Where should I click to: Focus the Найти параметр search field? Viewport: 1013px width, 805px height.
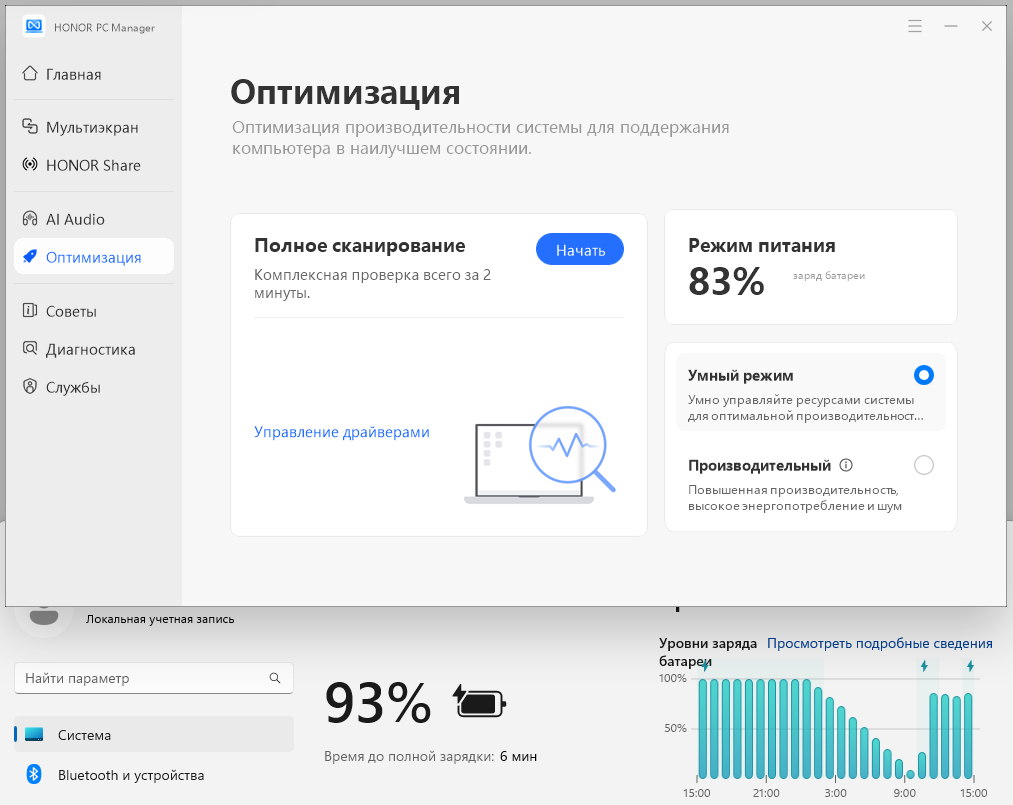(154, 678)
